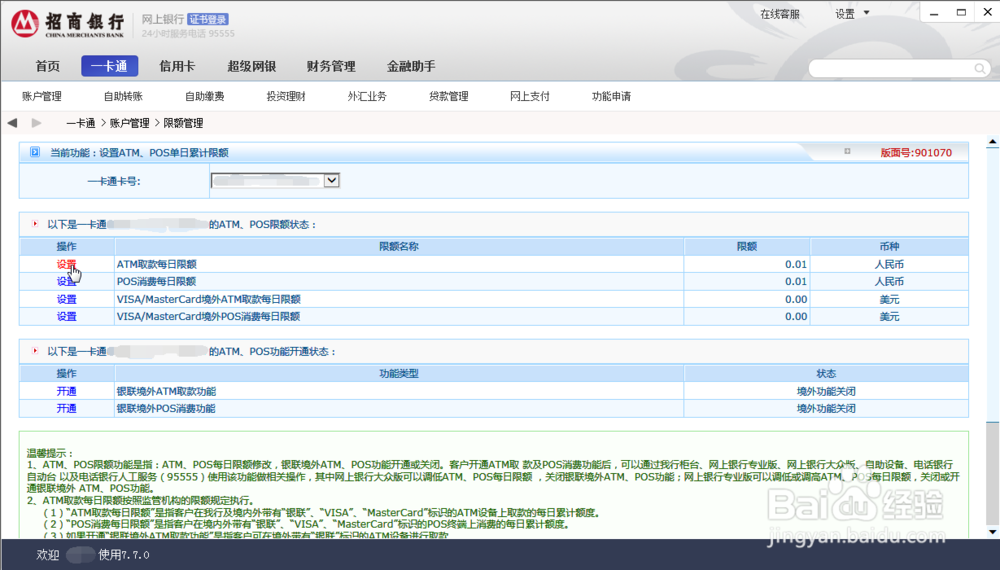The width and height of the screenshot is (1000, 570).
Task: Open the 自助缴费 submenu
Action: [x=205, y=96]
